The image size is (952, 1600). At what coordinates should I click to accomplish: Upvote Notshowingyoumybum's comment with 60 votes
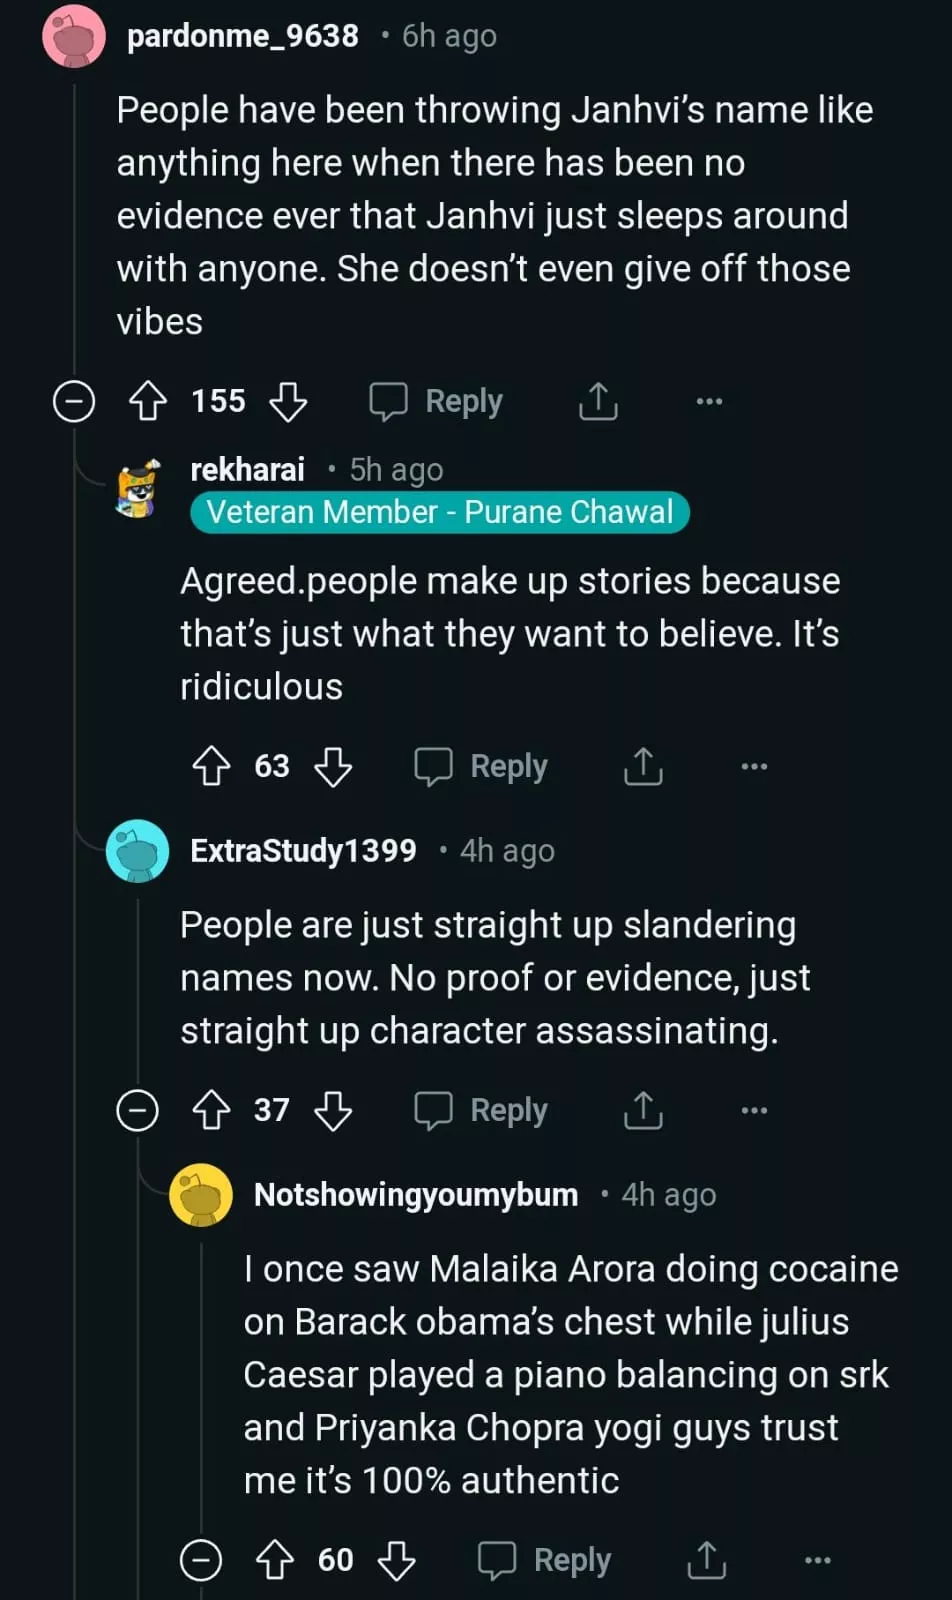(275, 1560)
